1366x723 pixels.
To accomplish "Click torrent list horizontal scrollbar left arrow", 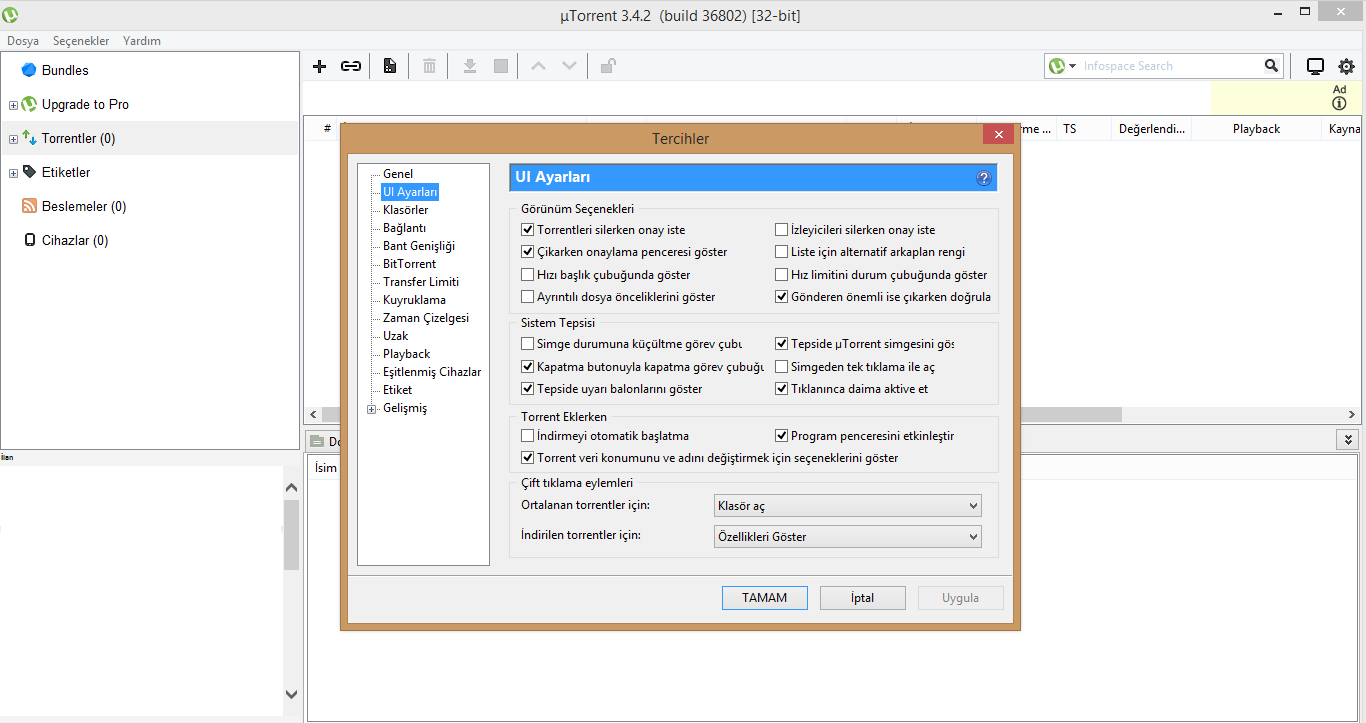I will coord(313,414).
